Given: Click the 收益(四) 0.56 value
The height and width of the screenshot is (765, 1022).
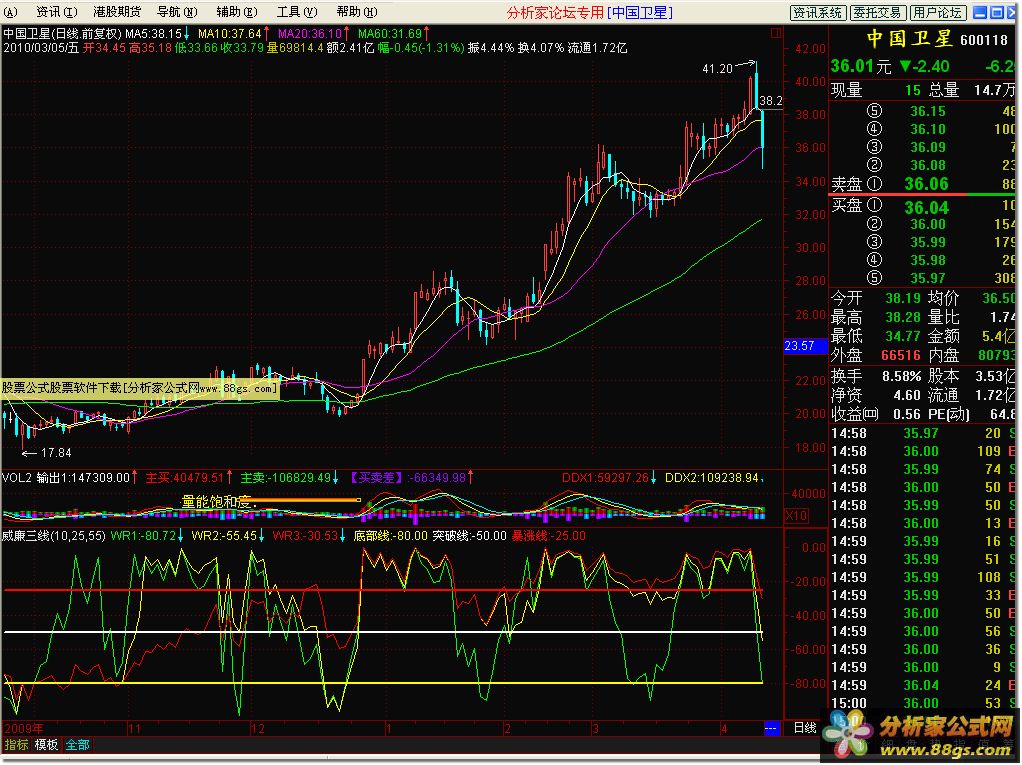Looking at the screenshot, I should point(907,414).
